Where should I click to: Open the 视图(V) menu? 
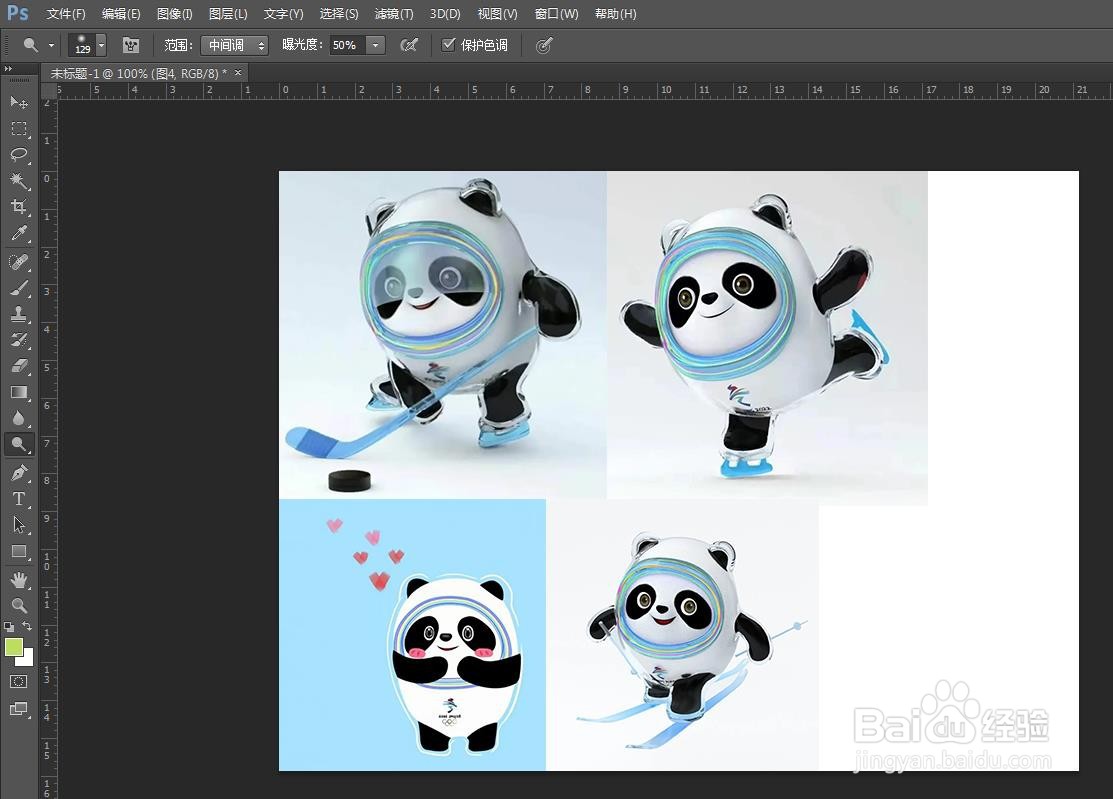[498, 13]
